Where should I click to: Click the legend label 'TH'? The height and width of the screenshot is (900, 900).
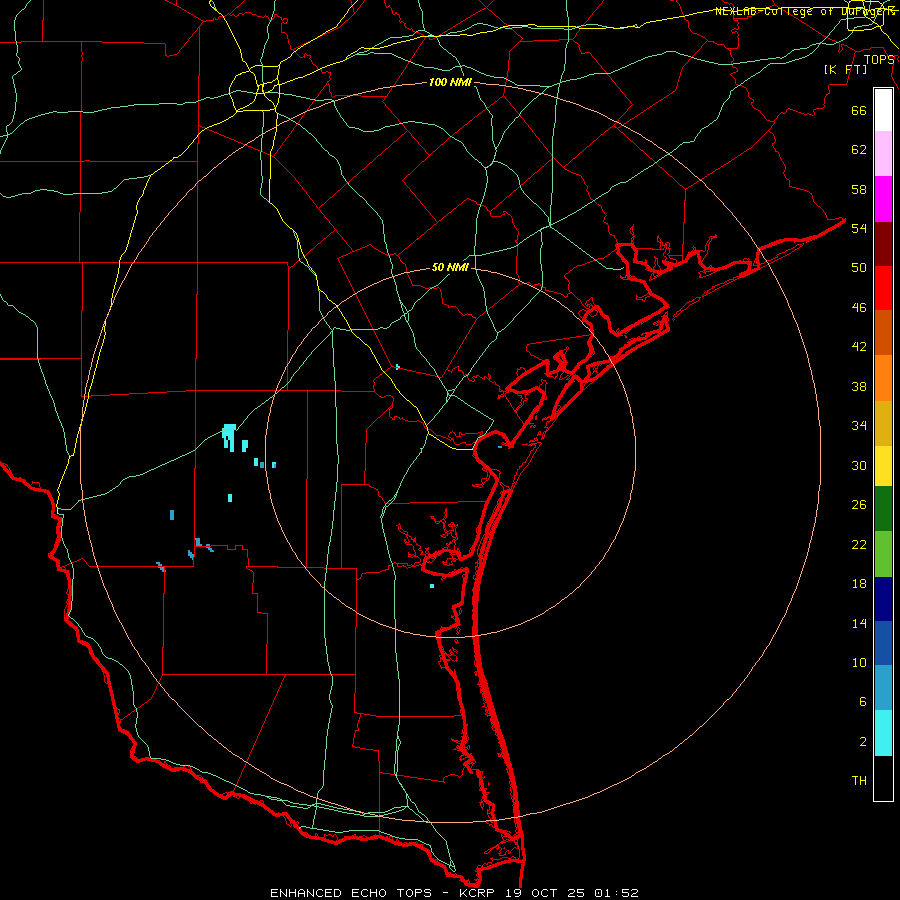pyautogui.click(x=859, y=781)
